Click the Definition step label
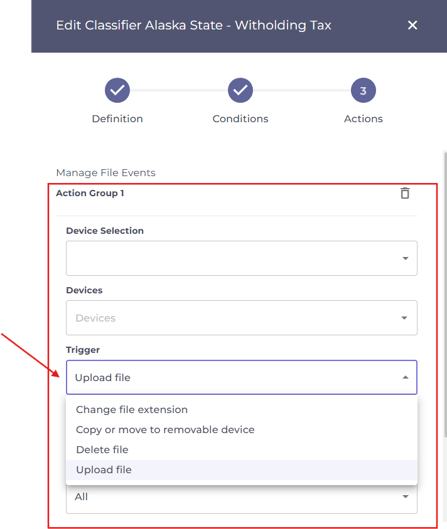447x529 pixels. tap(117, 119)
